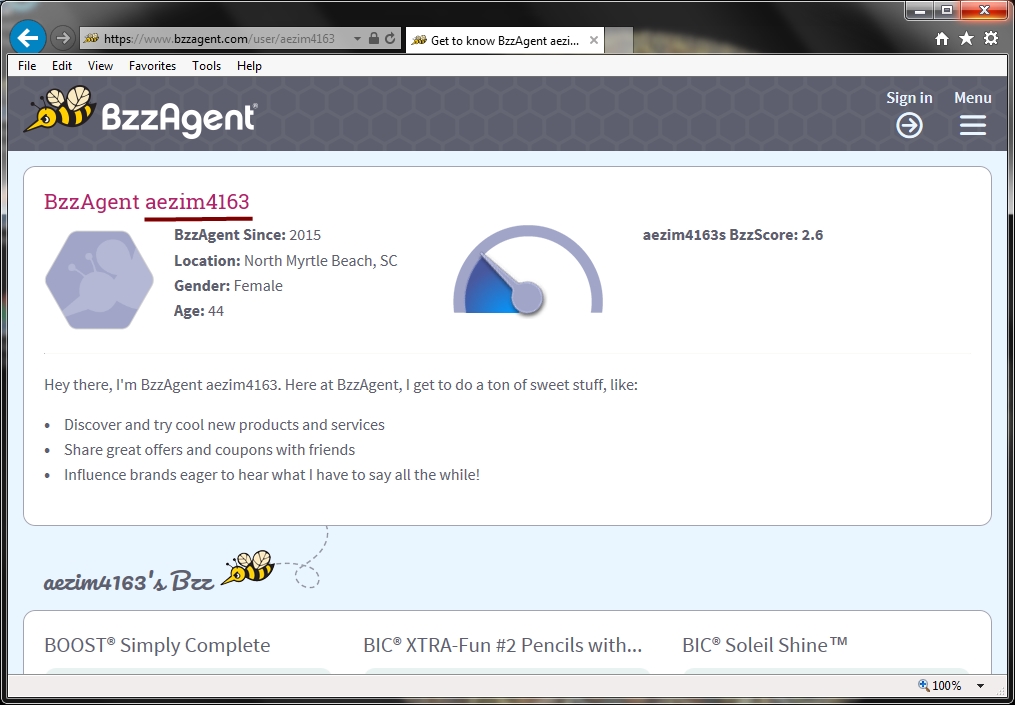
Task: Open 'BOOST® Simply Complete' campaign link
Action: pyautogui.click(x=157, y=645)
